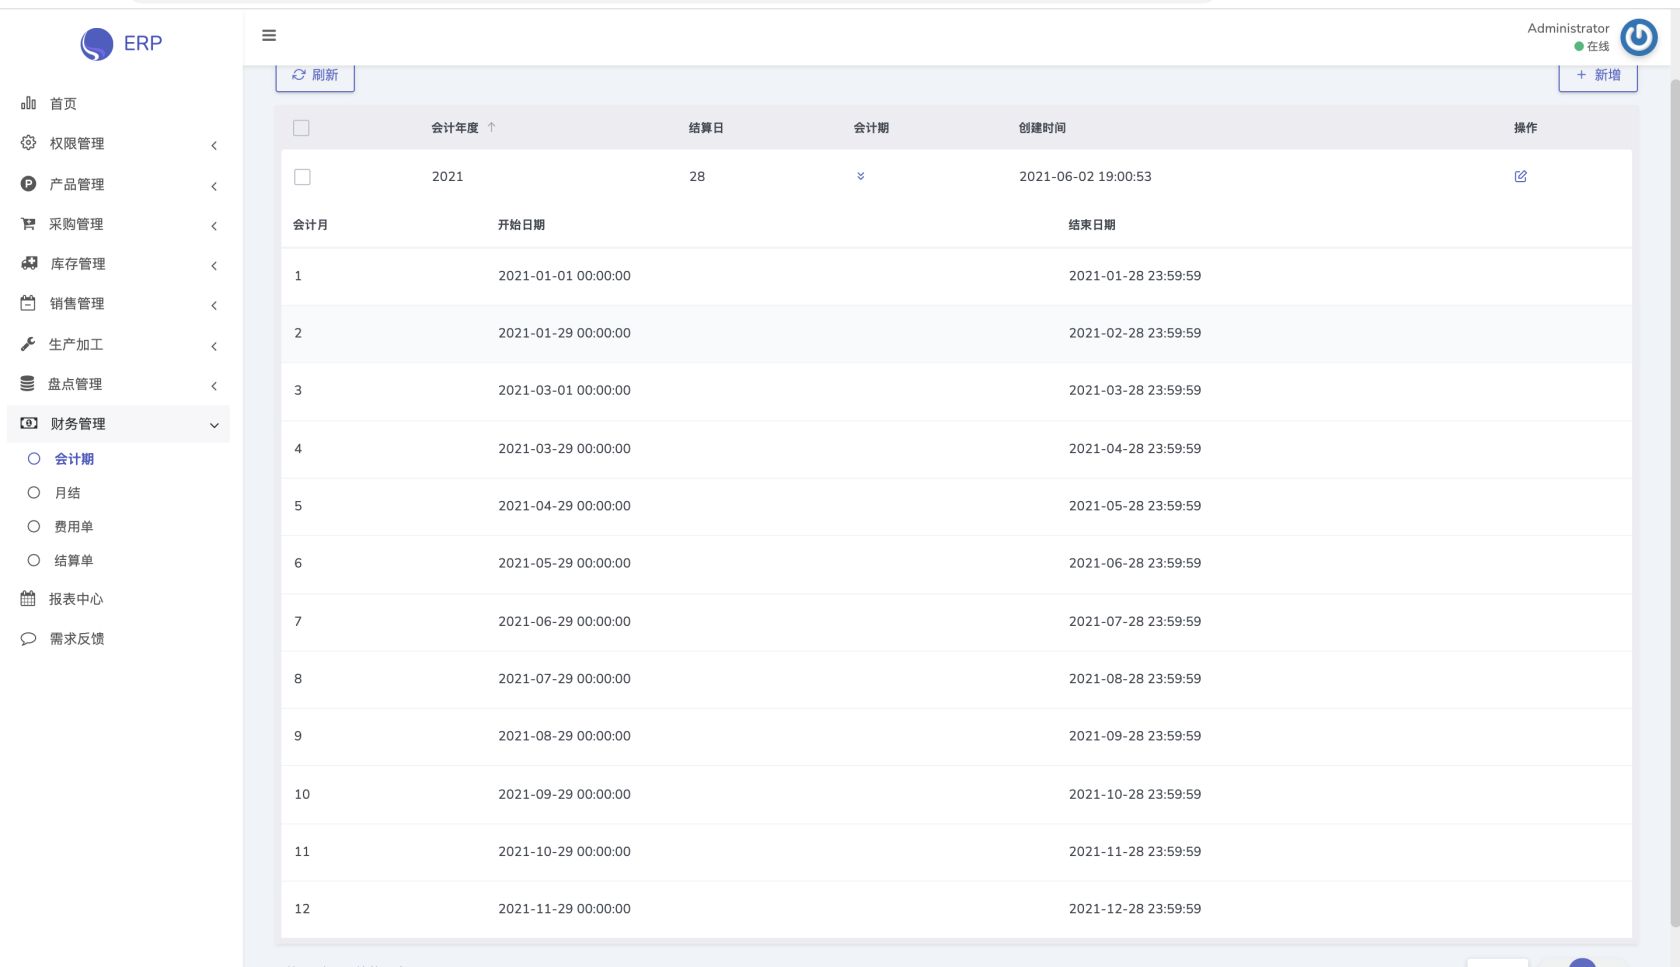Image resolution: width=1680 pixels, height=967 pixels.
Task: Click the green 在线 status dot
Action: coord(1579,46)
